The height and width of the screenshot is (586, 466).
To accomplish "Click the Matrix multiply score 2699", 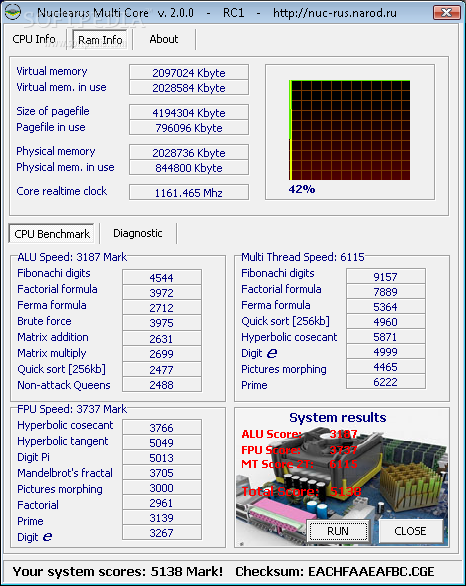I will click(162, 353).
